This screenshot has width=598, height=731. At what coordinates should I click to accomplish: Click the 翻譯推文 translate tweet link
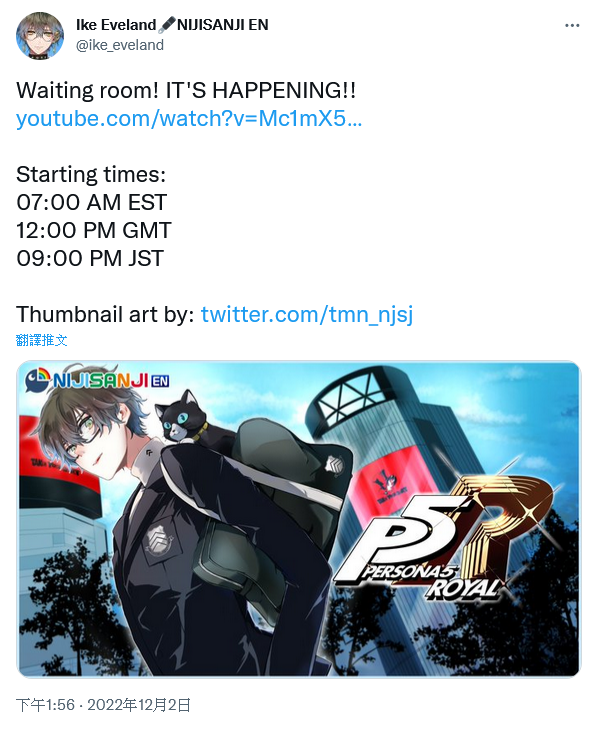click(x=41, y=340)
